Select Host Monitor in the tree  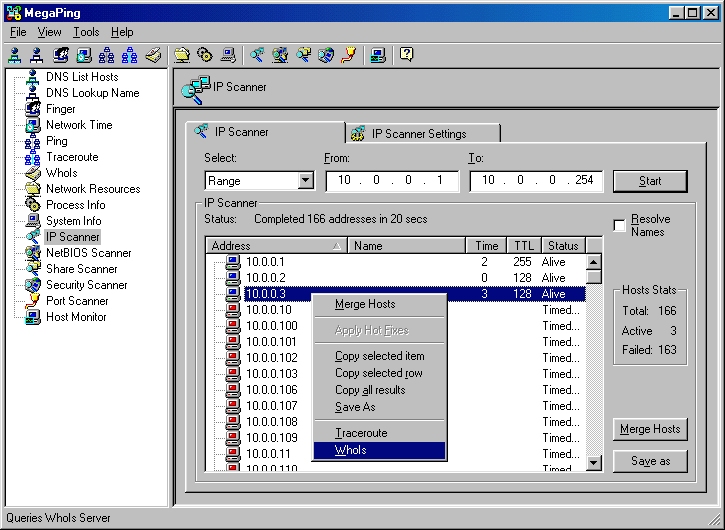point(76,317)
